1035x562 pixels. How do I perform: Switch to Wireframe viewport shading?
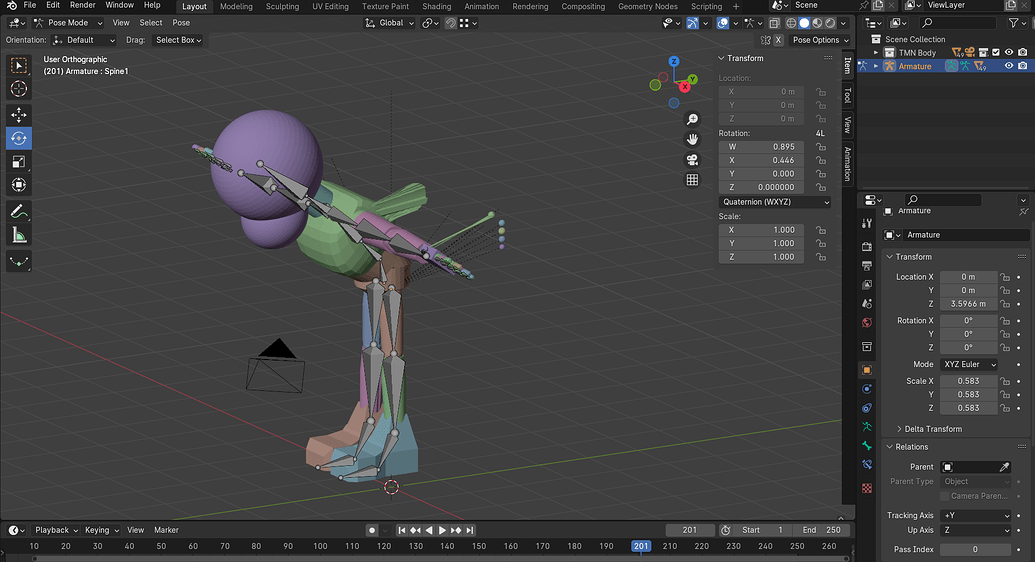point(791,23)
